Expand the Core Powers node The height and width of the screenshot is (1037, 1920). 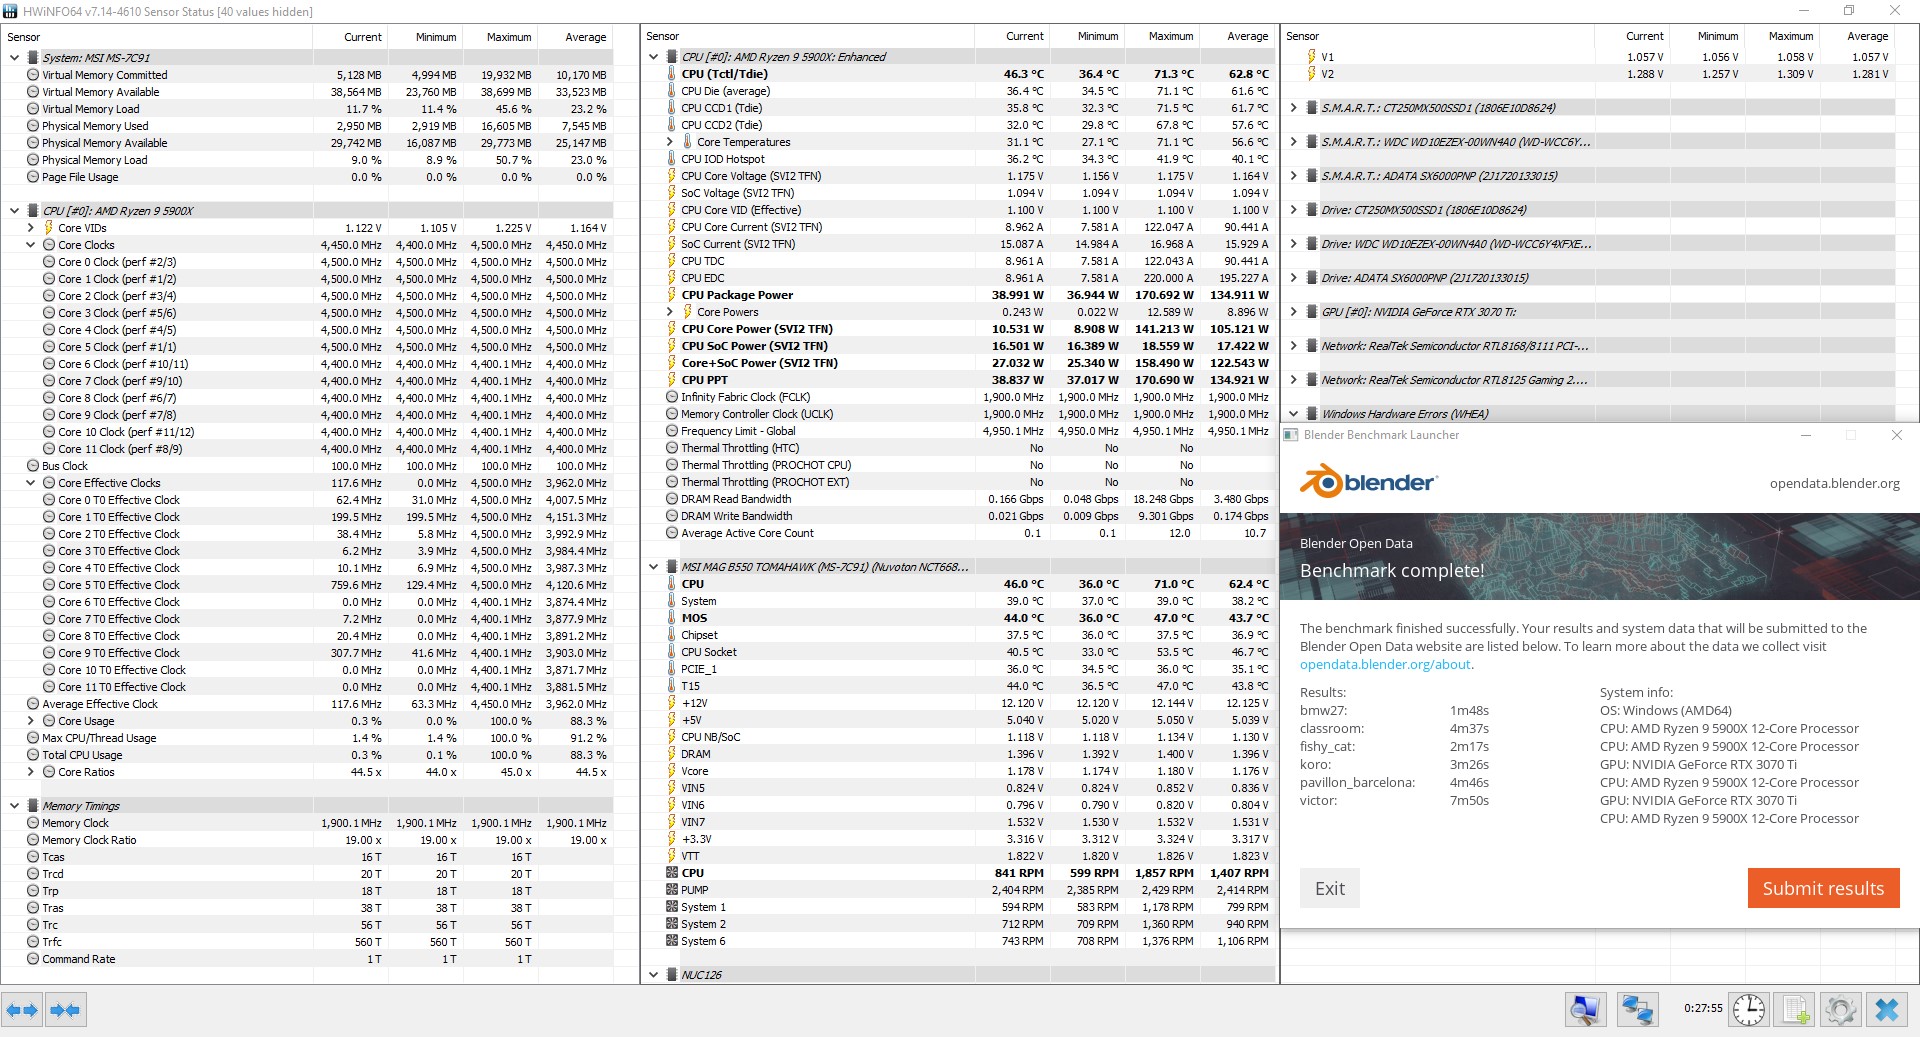pos(670,312)
